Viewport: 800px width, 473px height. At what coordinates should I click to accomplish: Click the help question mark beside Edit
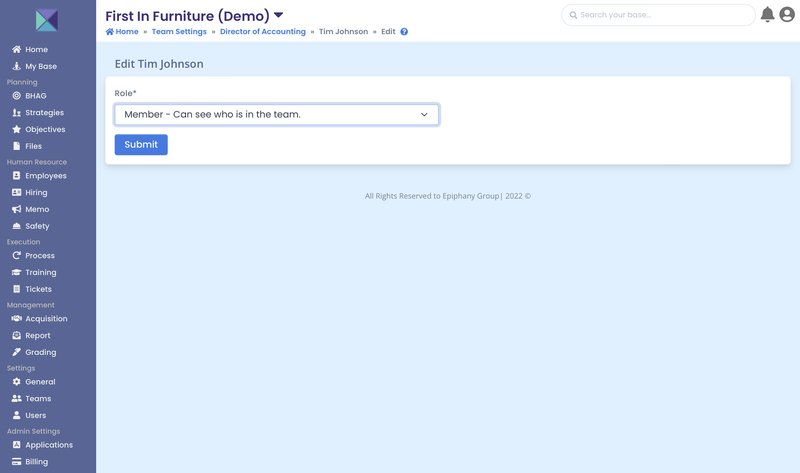pyautogui.click(x=404, y=32)
